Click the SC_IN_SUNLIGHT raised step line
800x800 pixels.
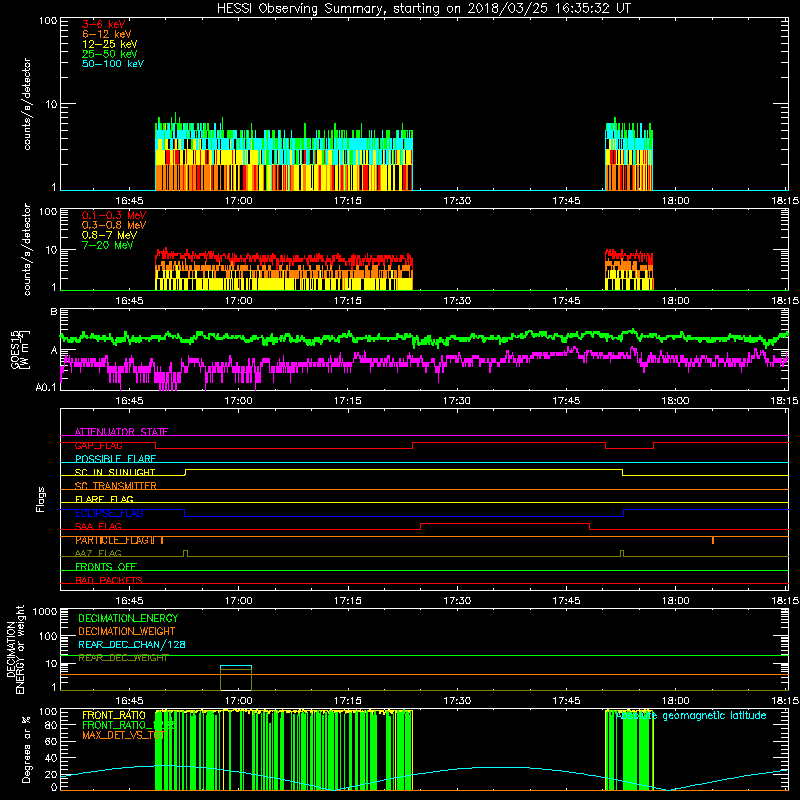(x=404, y=469)
